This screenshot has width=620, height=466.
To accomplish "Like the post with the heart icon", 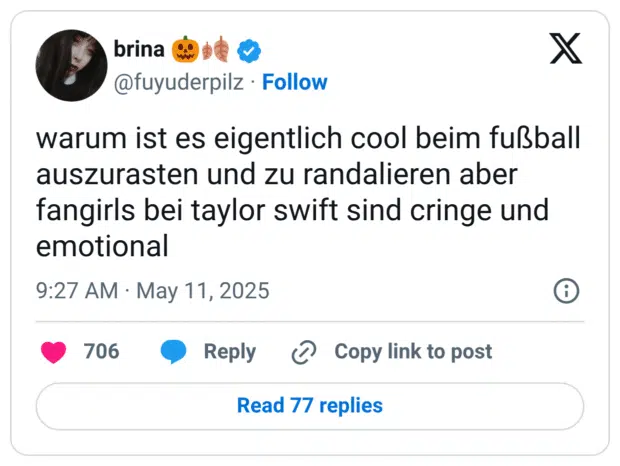I will point(53,352).
